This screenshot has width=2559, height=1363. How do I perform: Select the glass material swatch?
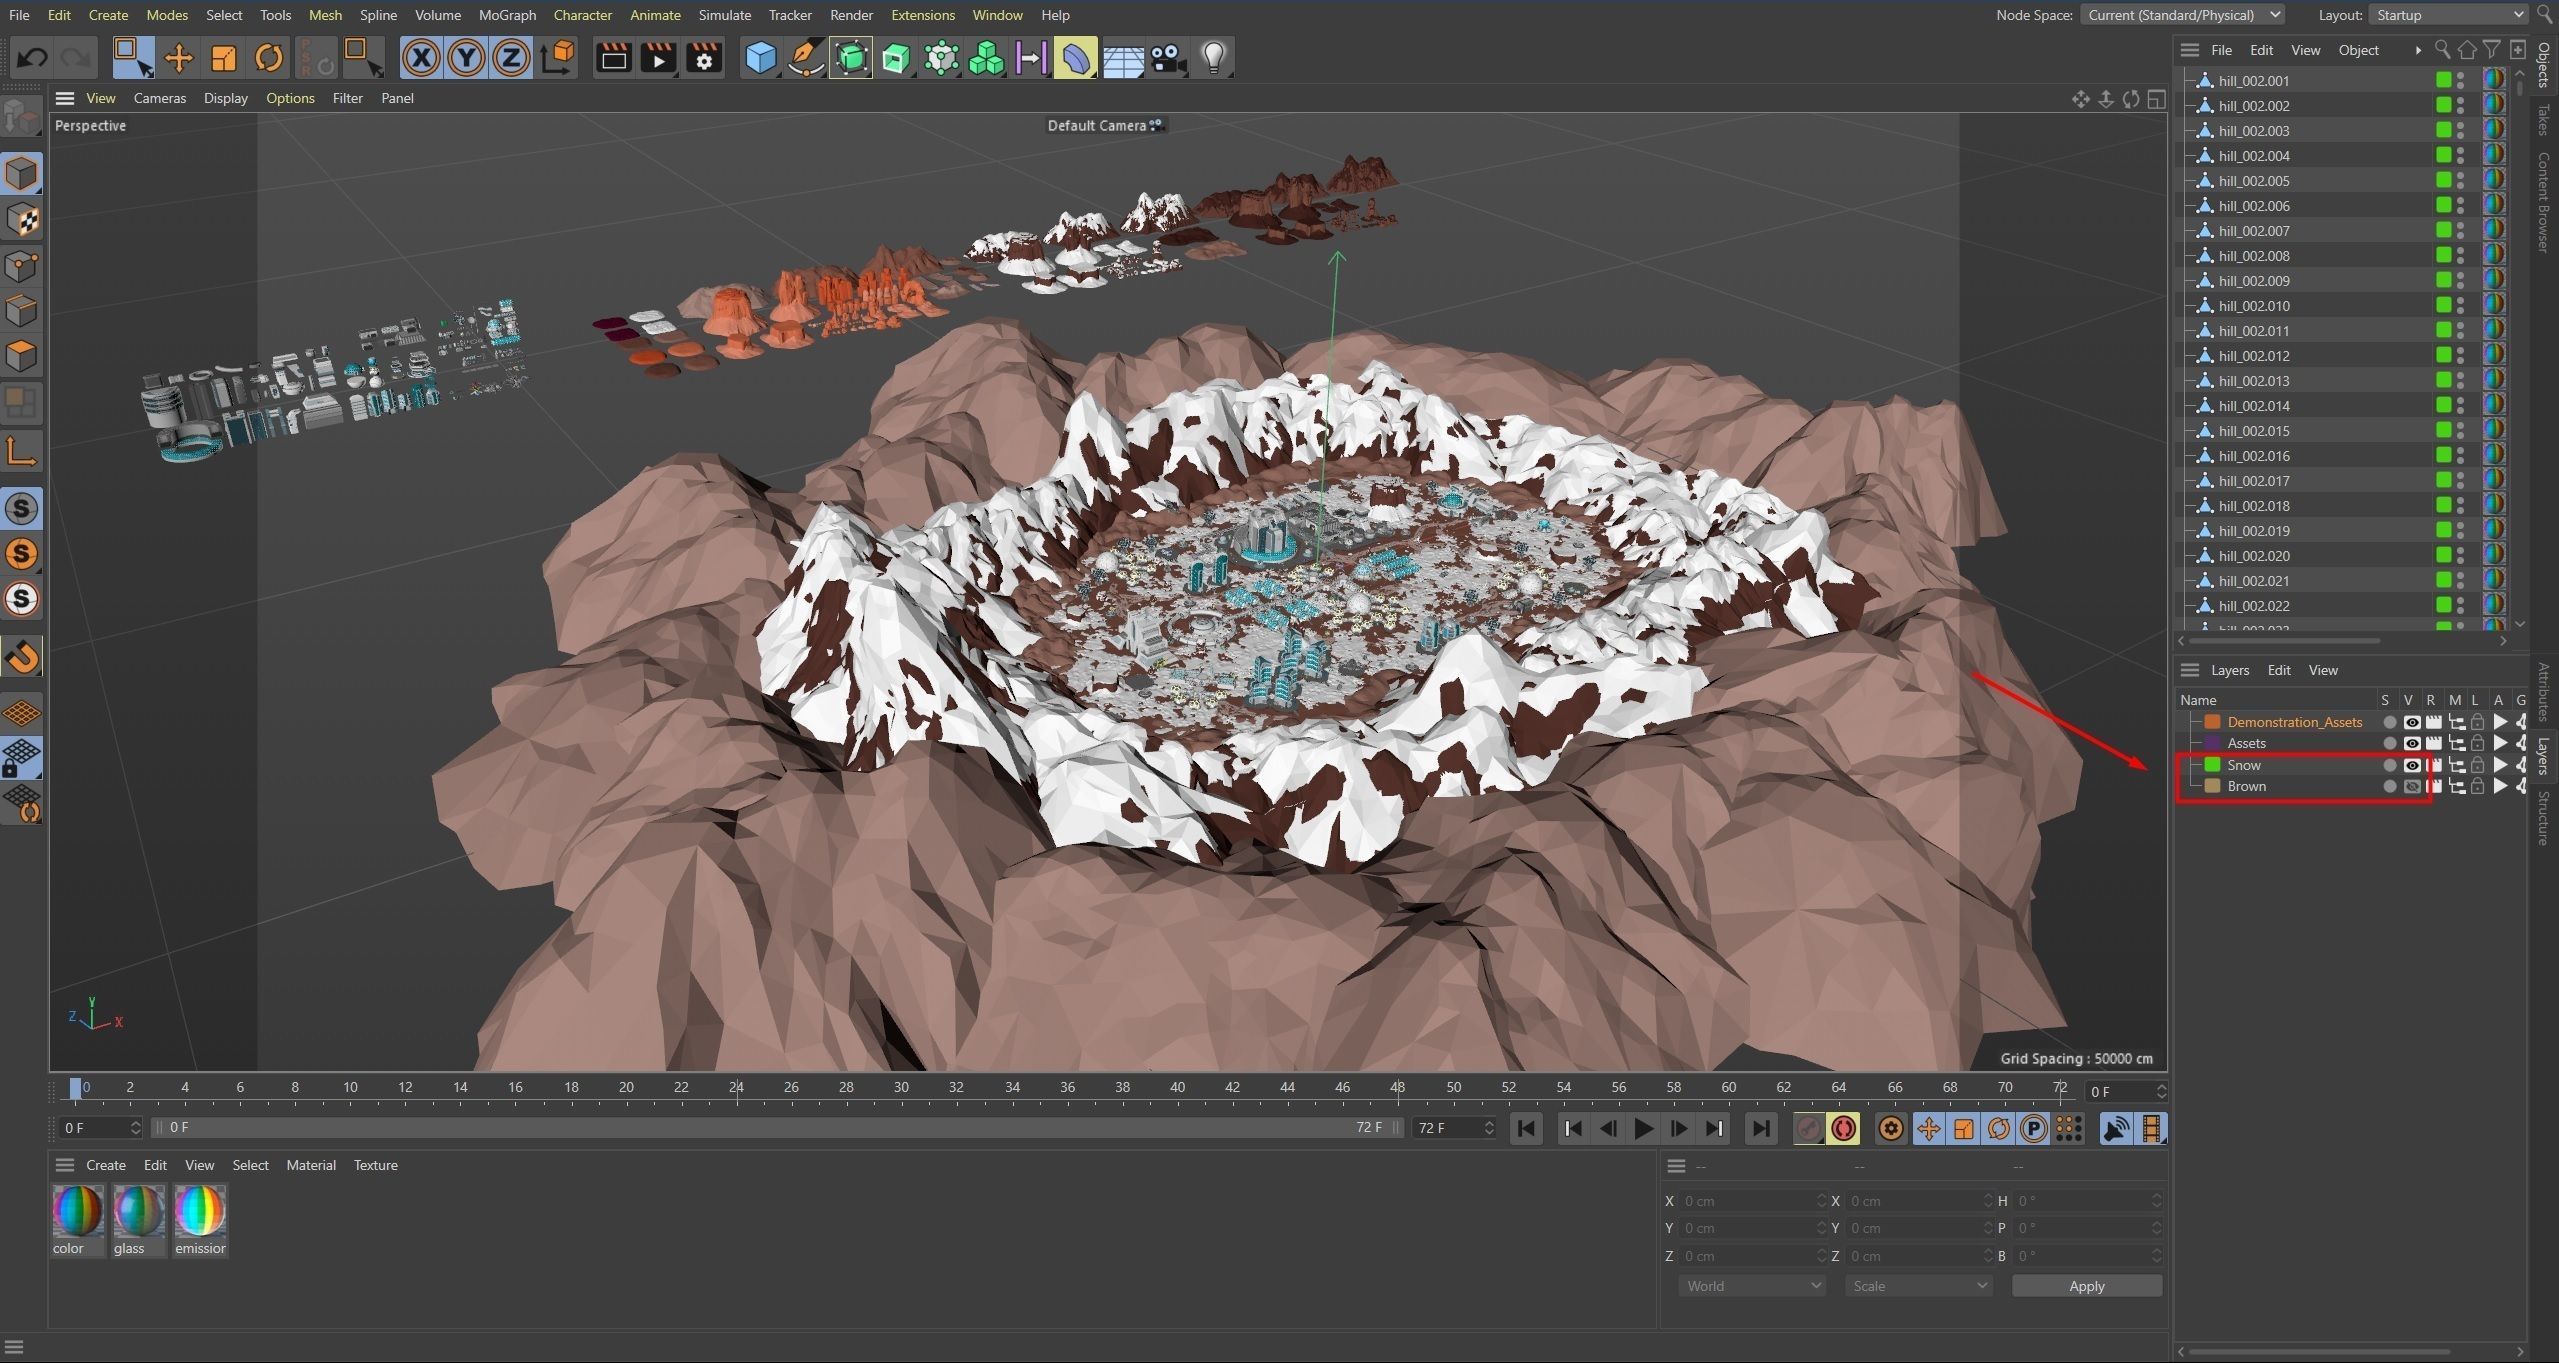(138, 1212)
